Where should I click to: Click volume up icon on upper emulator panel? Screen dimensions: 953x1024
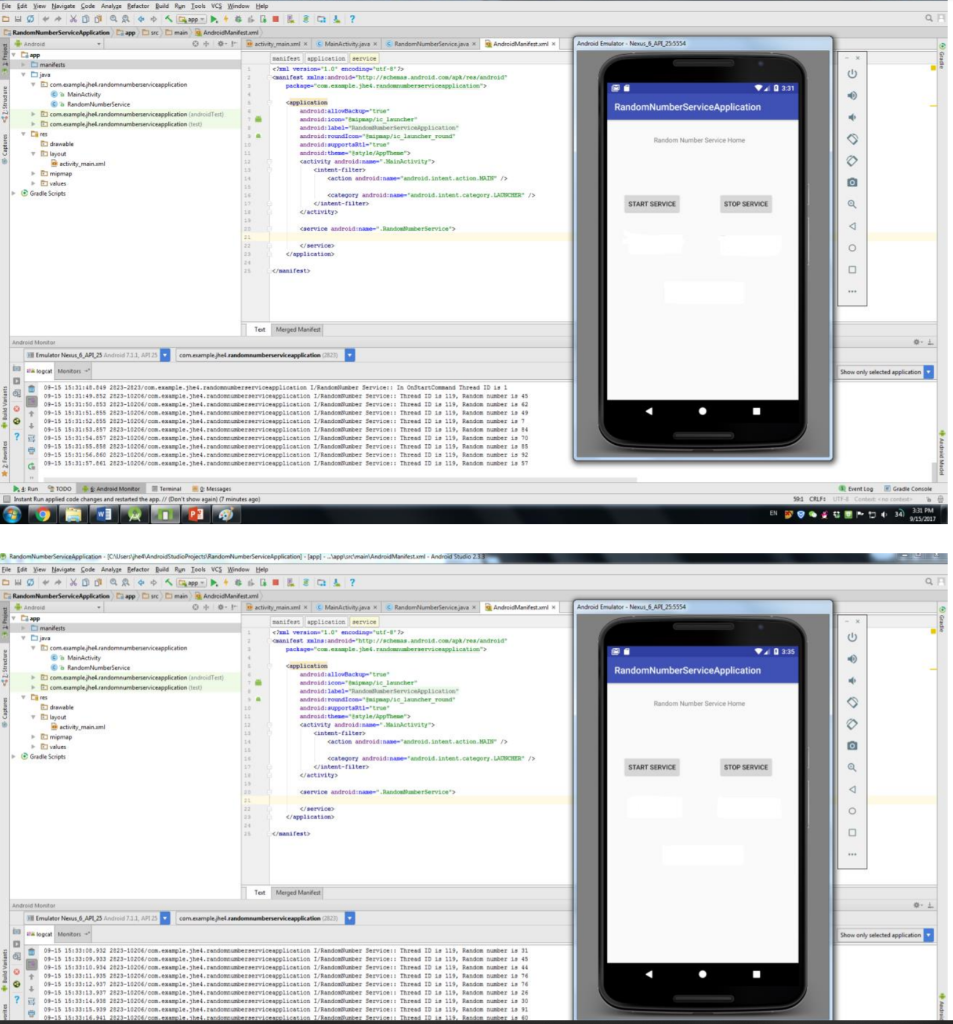click(852, 95)
